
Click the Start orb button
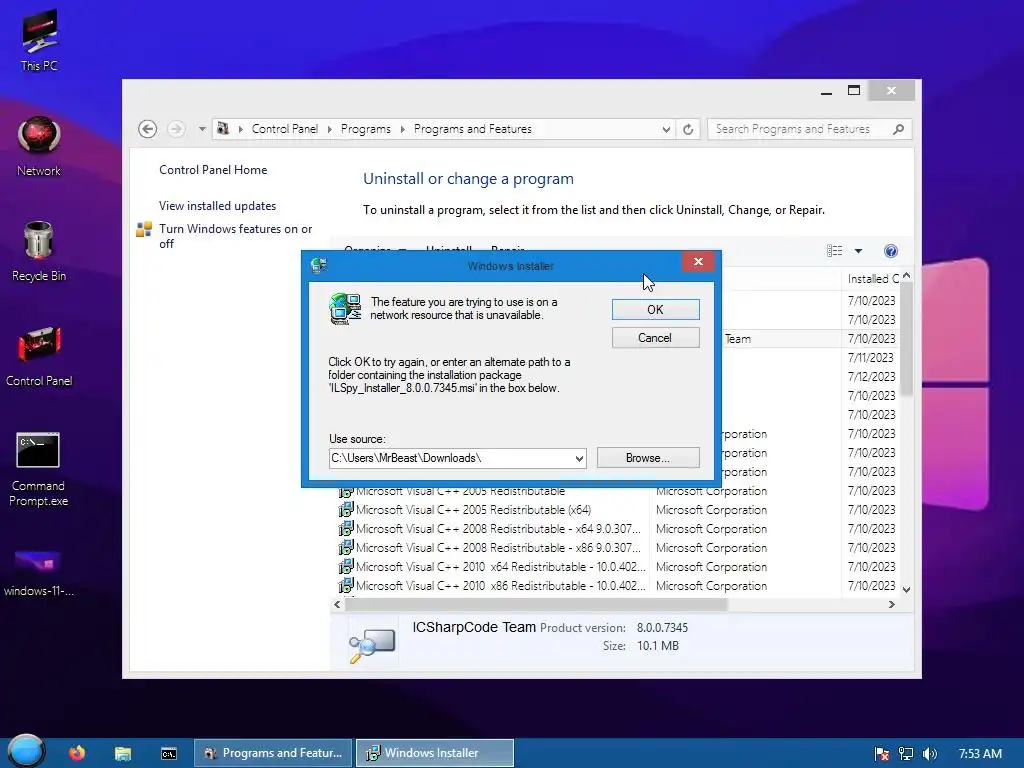(x=25, y=751)
